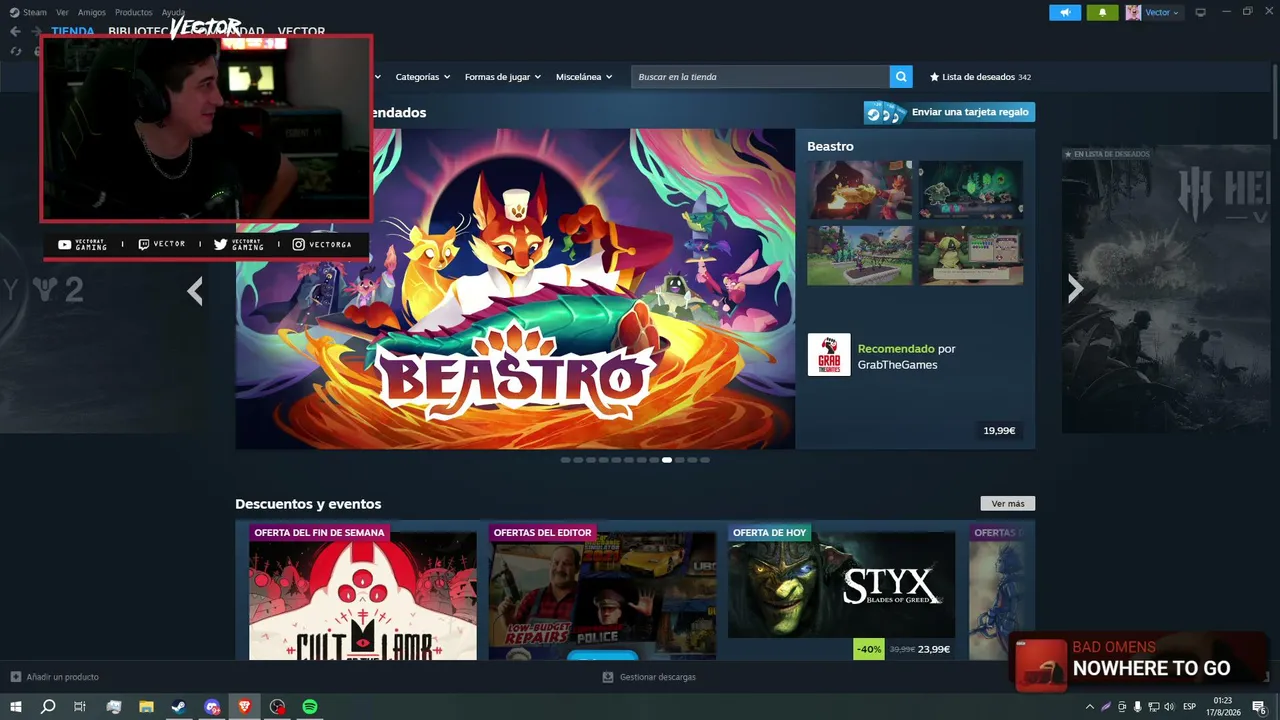This screenshot has width=1280, height=720.
Task: Open File Explorer from the taskbar
Action: tap(146, 707)
